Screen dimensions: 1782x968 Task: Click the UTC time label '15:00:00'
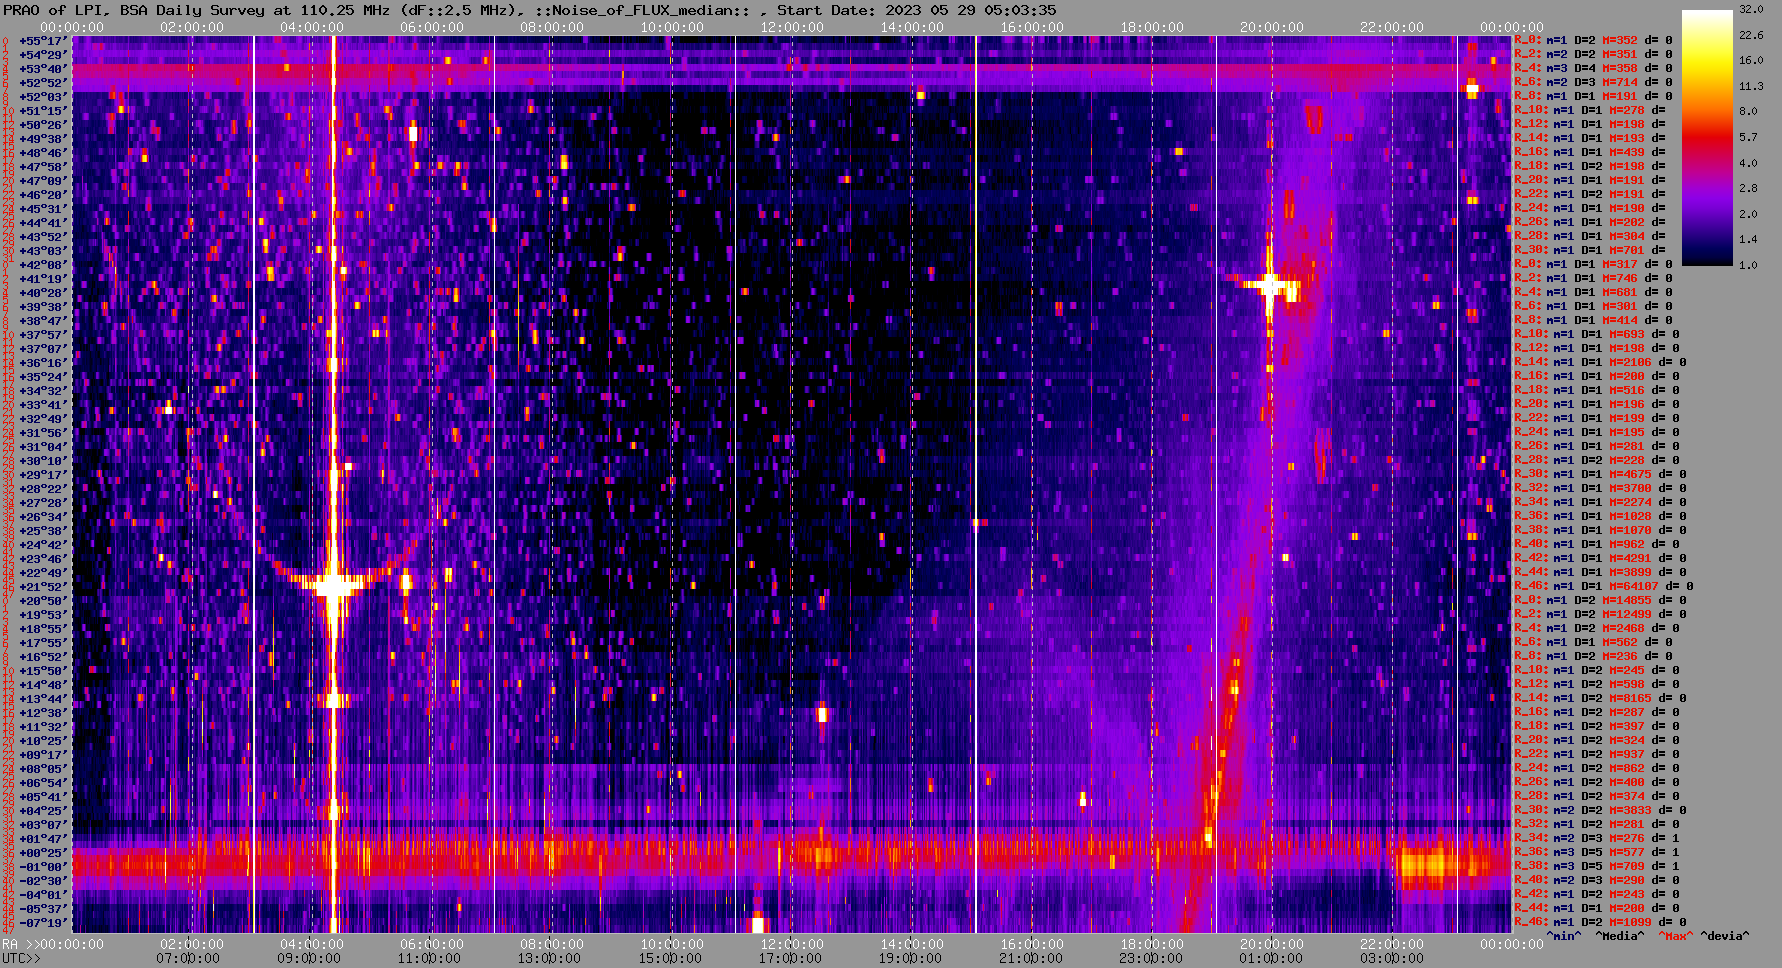pos(669,958)
